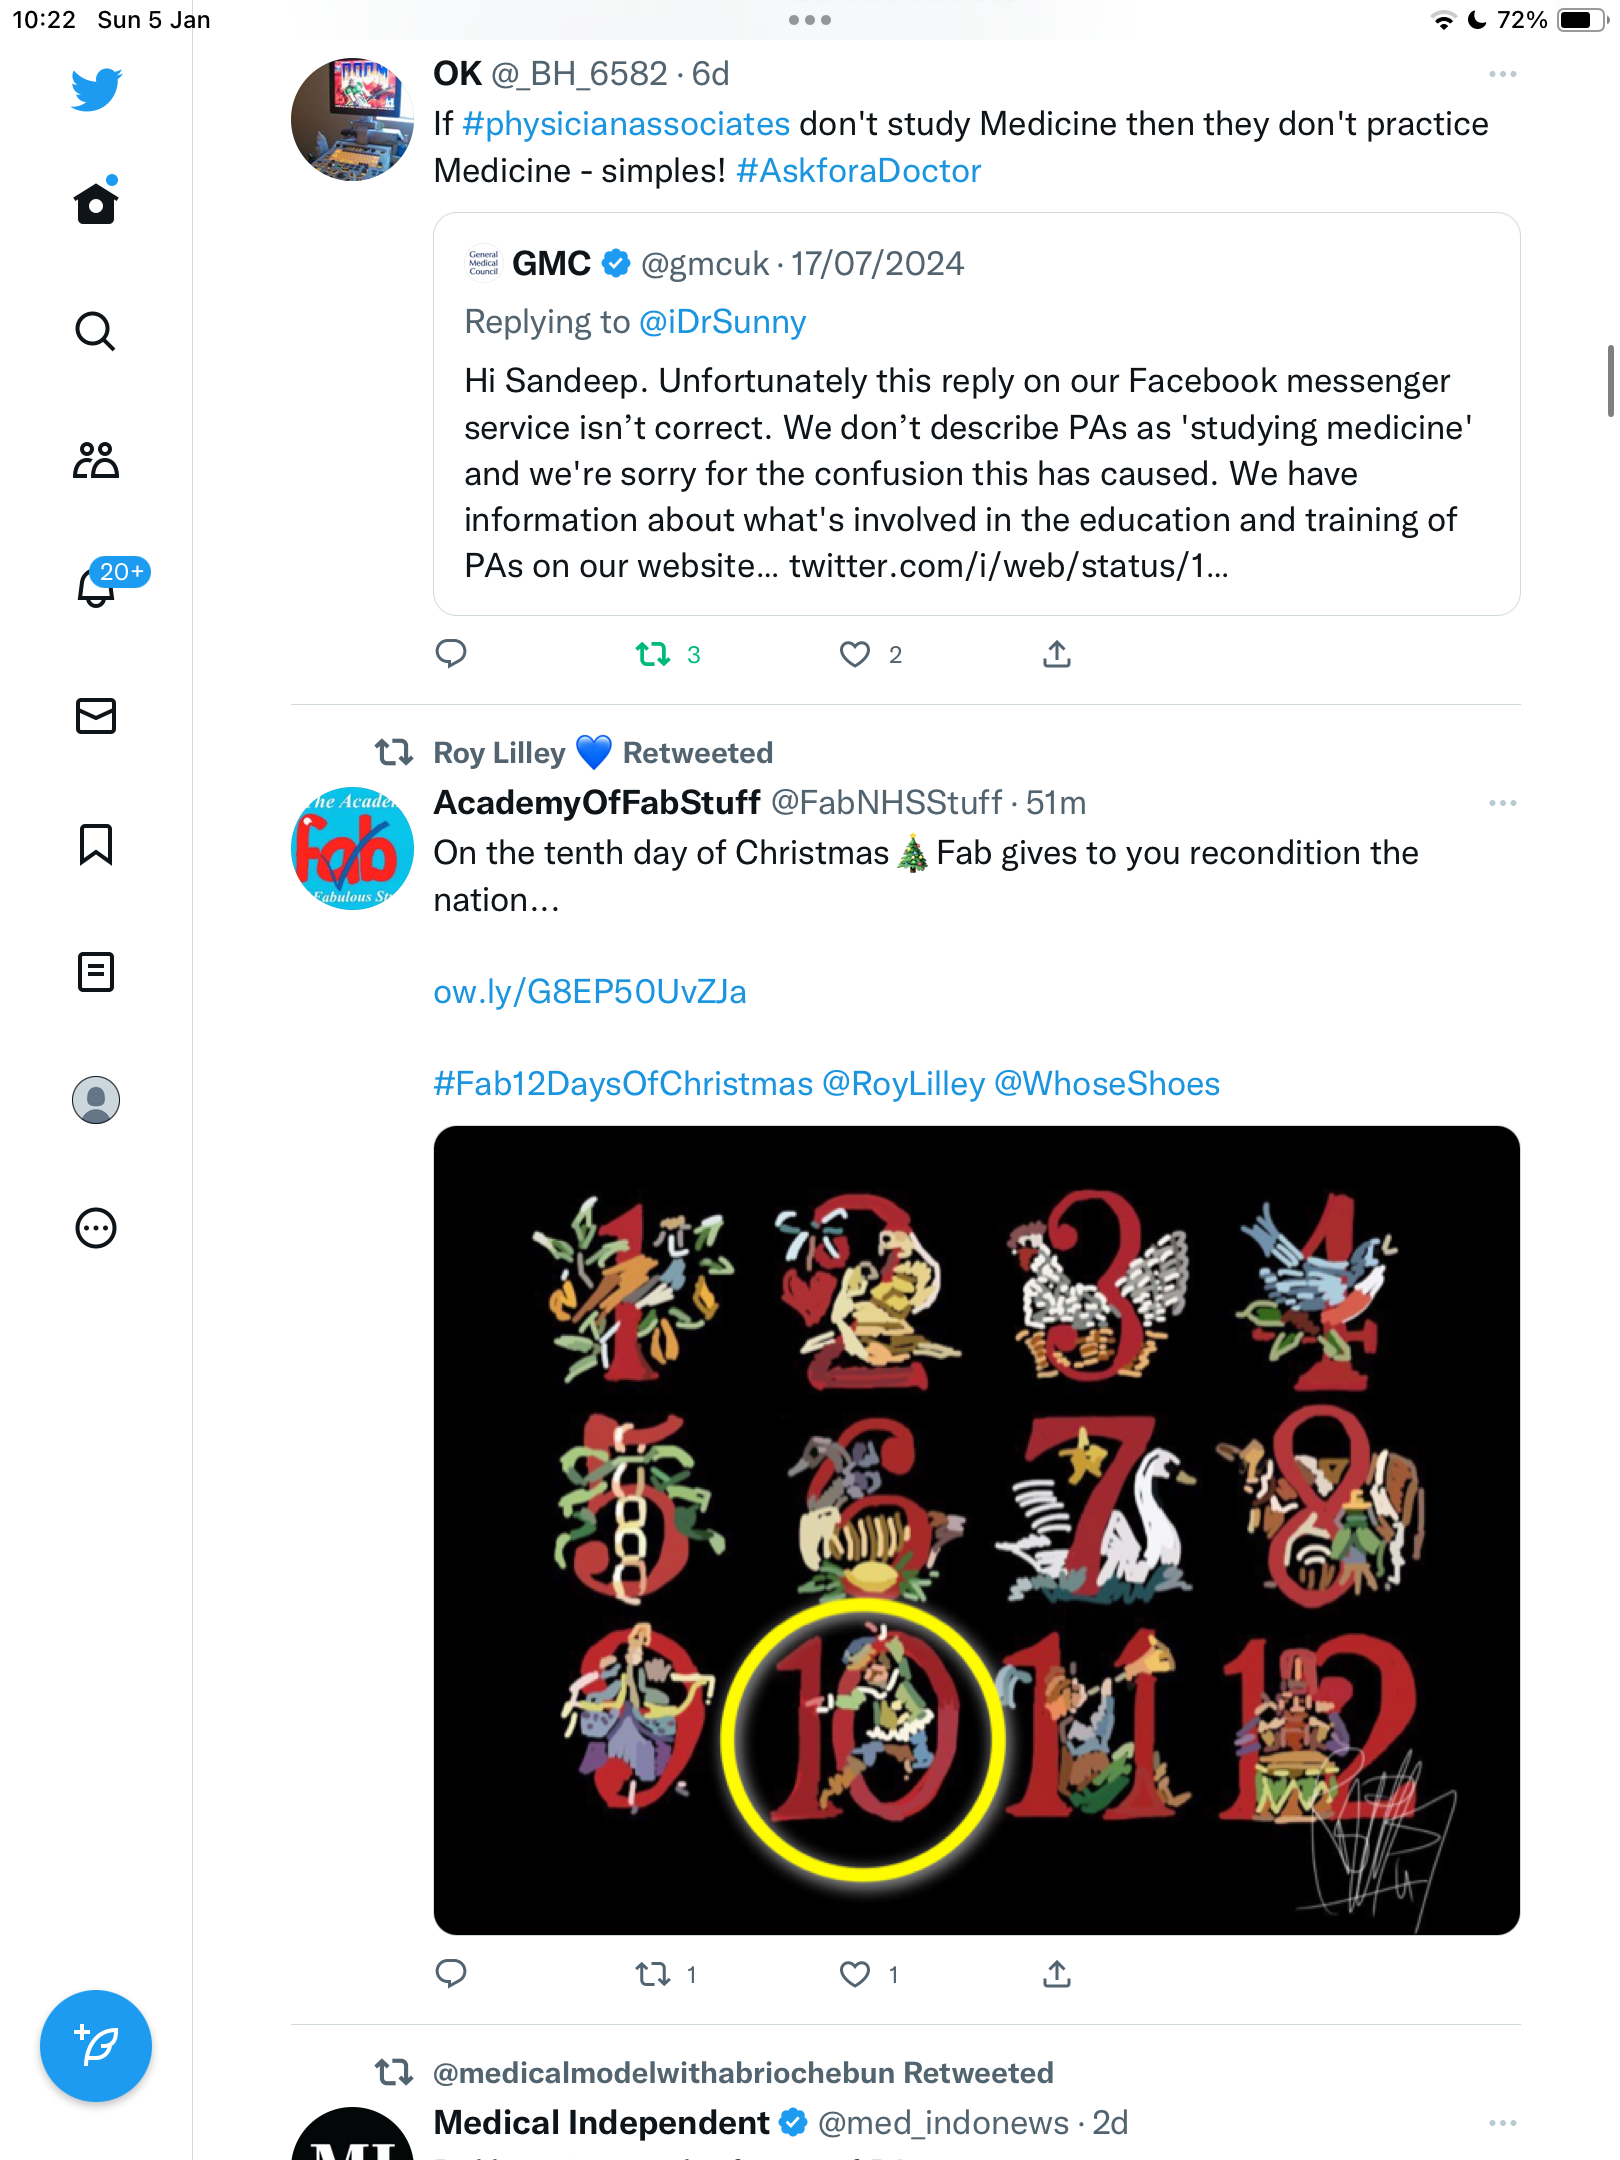
Task: Open more options for AcademyOfFabStuff tweet
Action: [1502, 803]
